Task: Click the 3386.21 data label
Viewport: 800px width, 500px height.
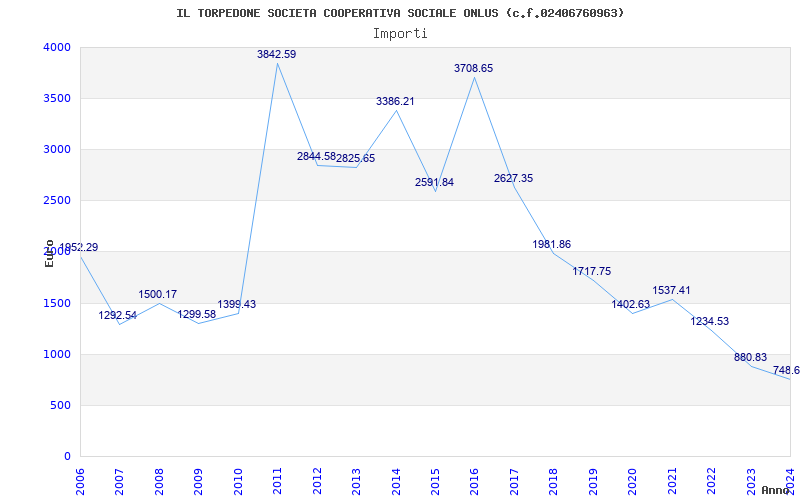Action: click(x=395, y=102)
